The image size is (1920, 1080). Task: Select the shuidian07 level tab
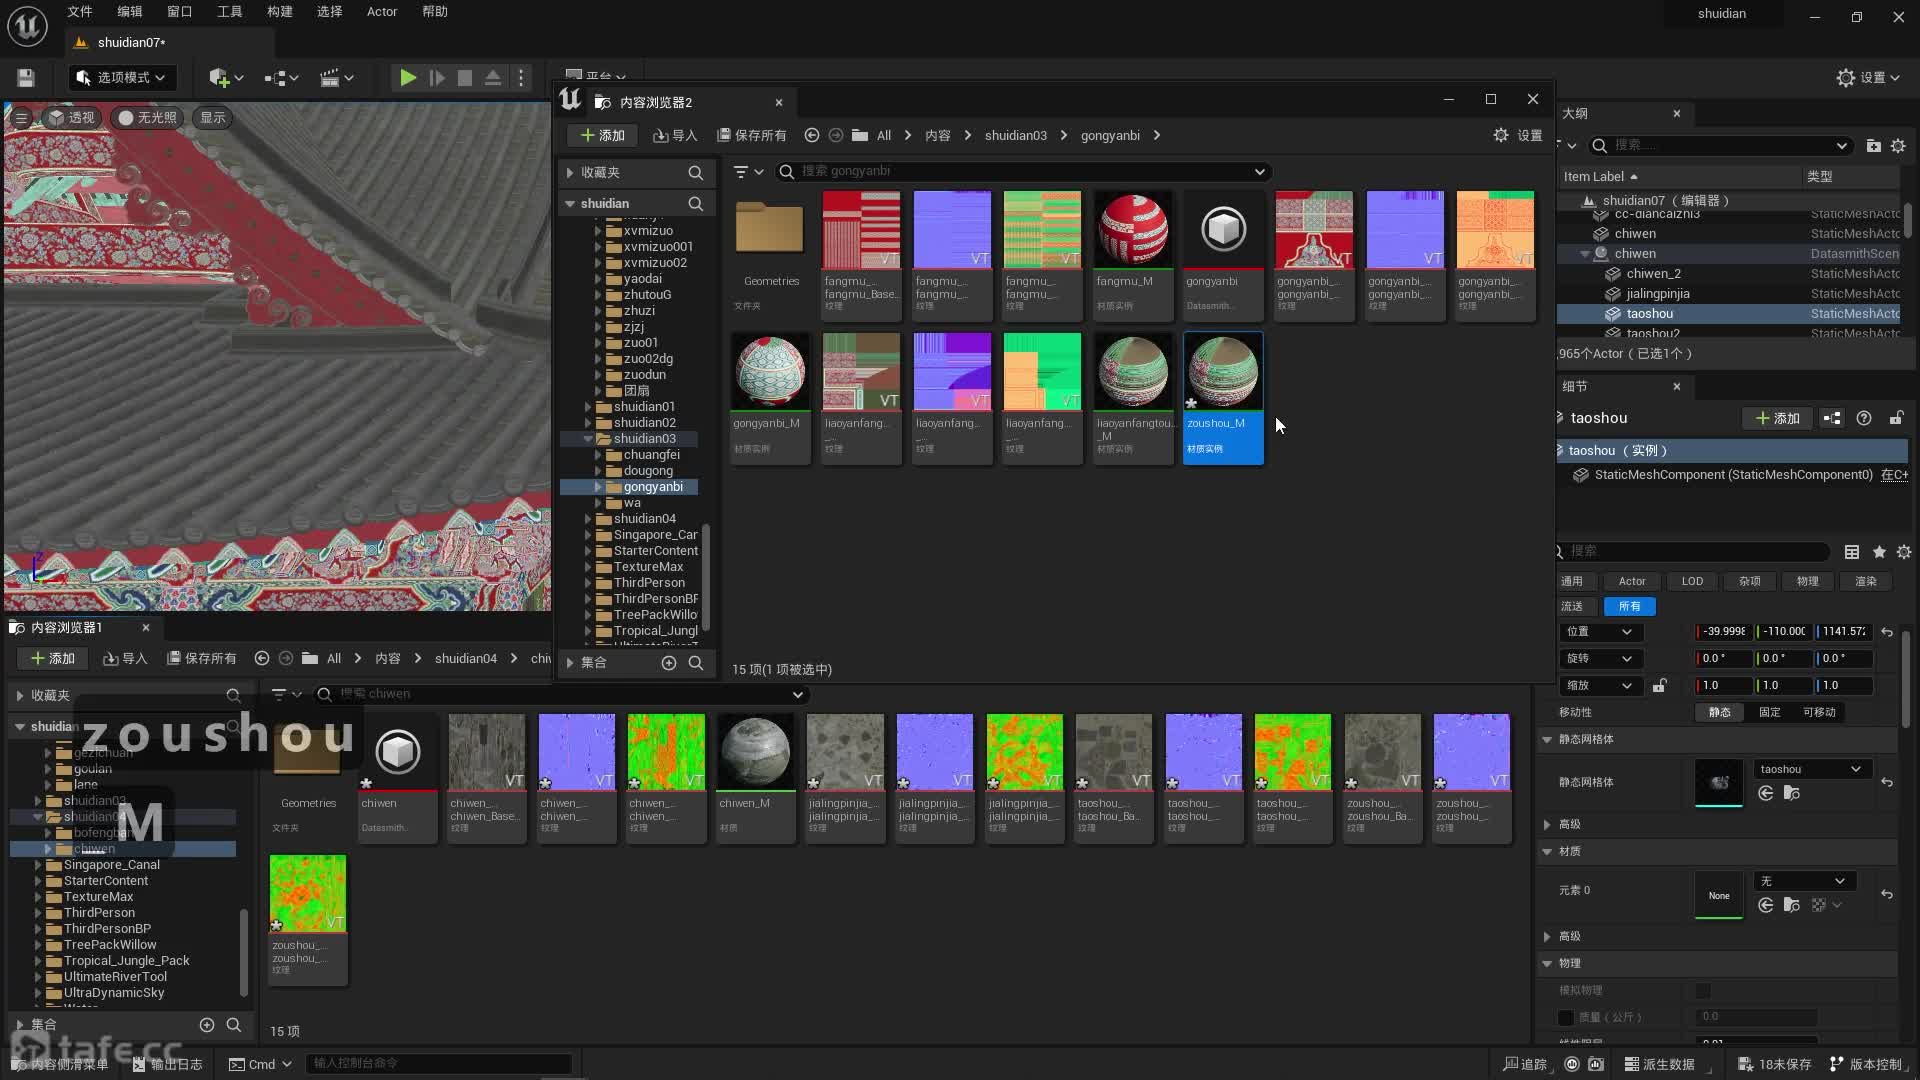pyautogui.click(x=131, y=43)
